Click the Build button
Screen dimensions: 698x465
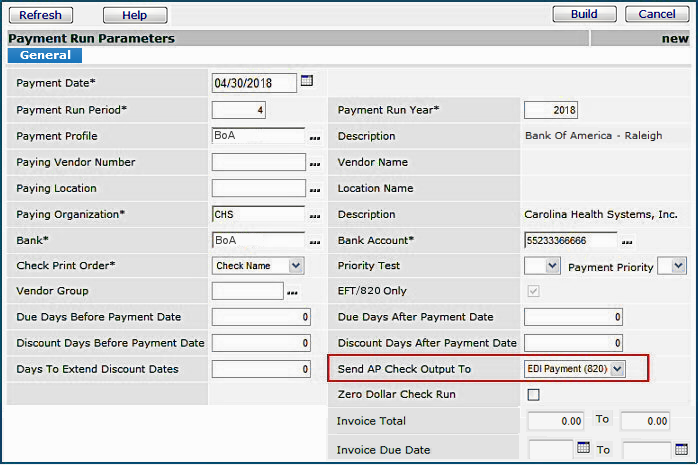click(x=584, y=14)
